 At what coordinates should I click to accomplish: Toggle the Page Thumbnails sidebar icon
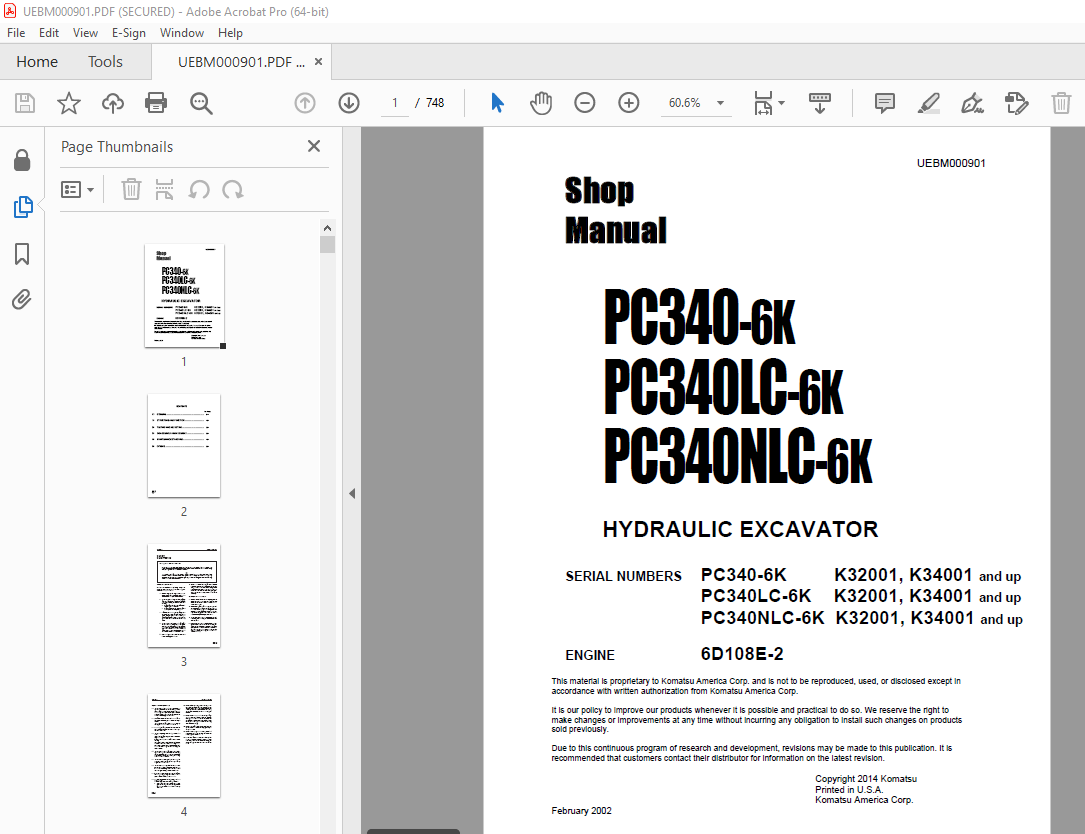22,207
